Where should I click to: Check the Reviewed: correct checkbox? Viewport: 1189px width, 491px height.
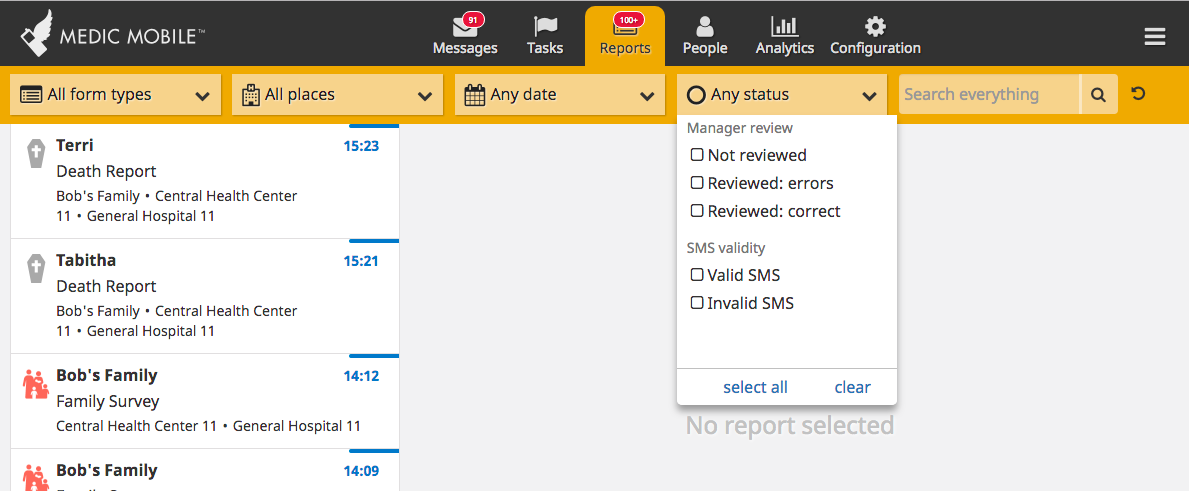click(697, 211)
